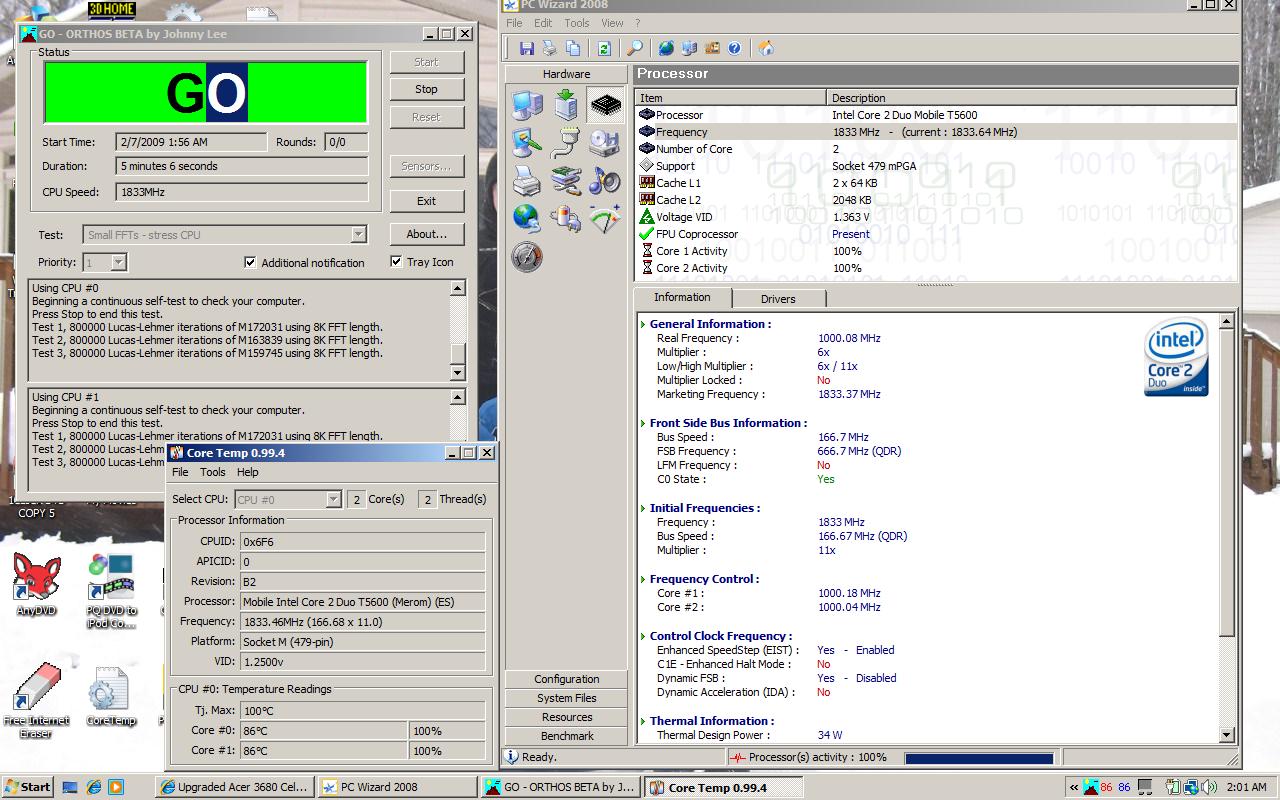Open the I/O Ports cable icon
This screenshot has width=1280, height=800.
pyautogui.click(x=566, y=144)
